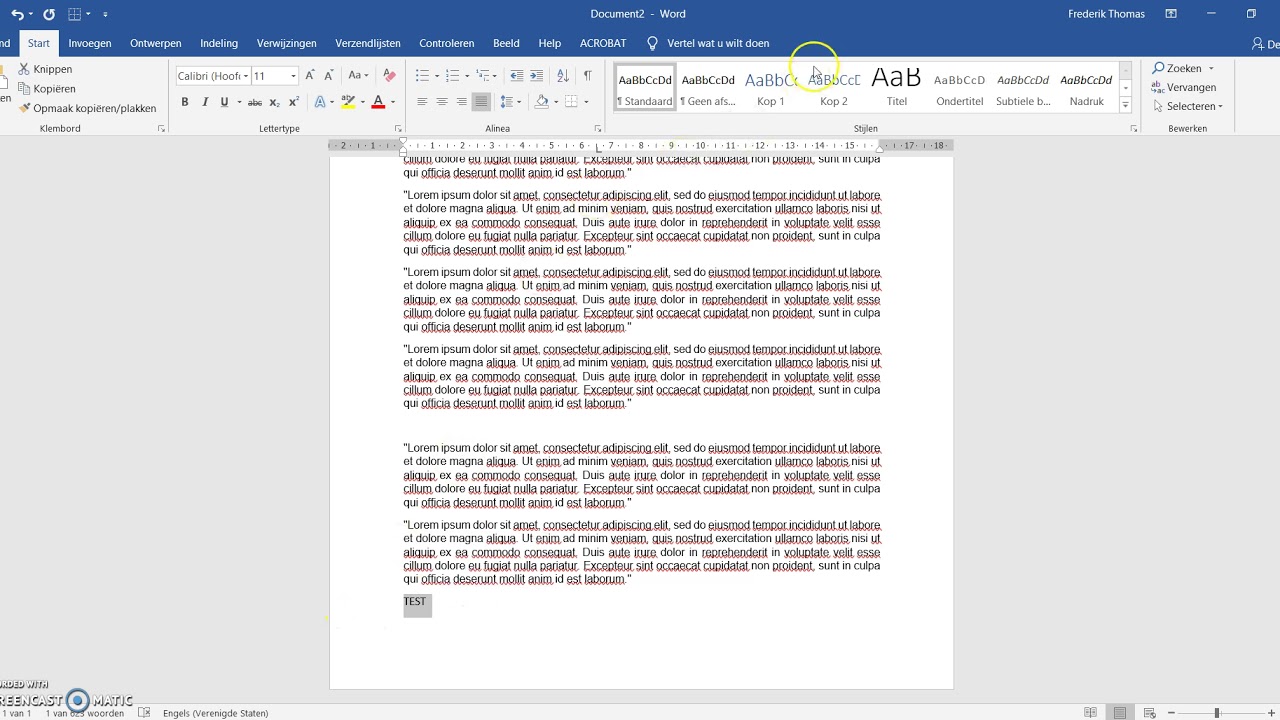Open the Controleren tab
1280x720 pixels.
447,43
